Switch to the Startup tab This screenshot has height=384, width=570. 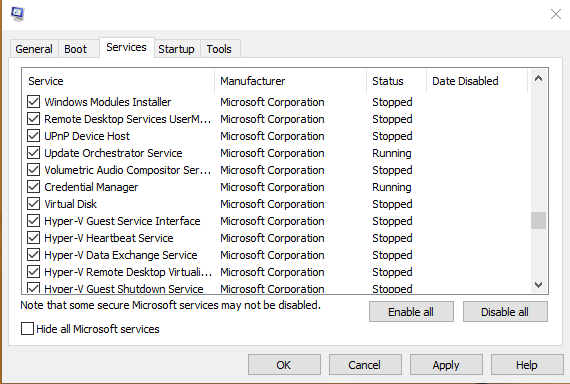176,49
